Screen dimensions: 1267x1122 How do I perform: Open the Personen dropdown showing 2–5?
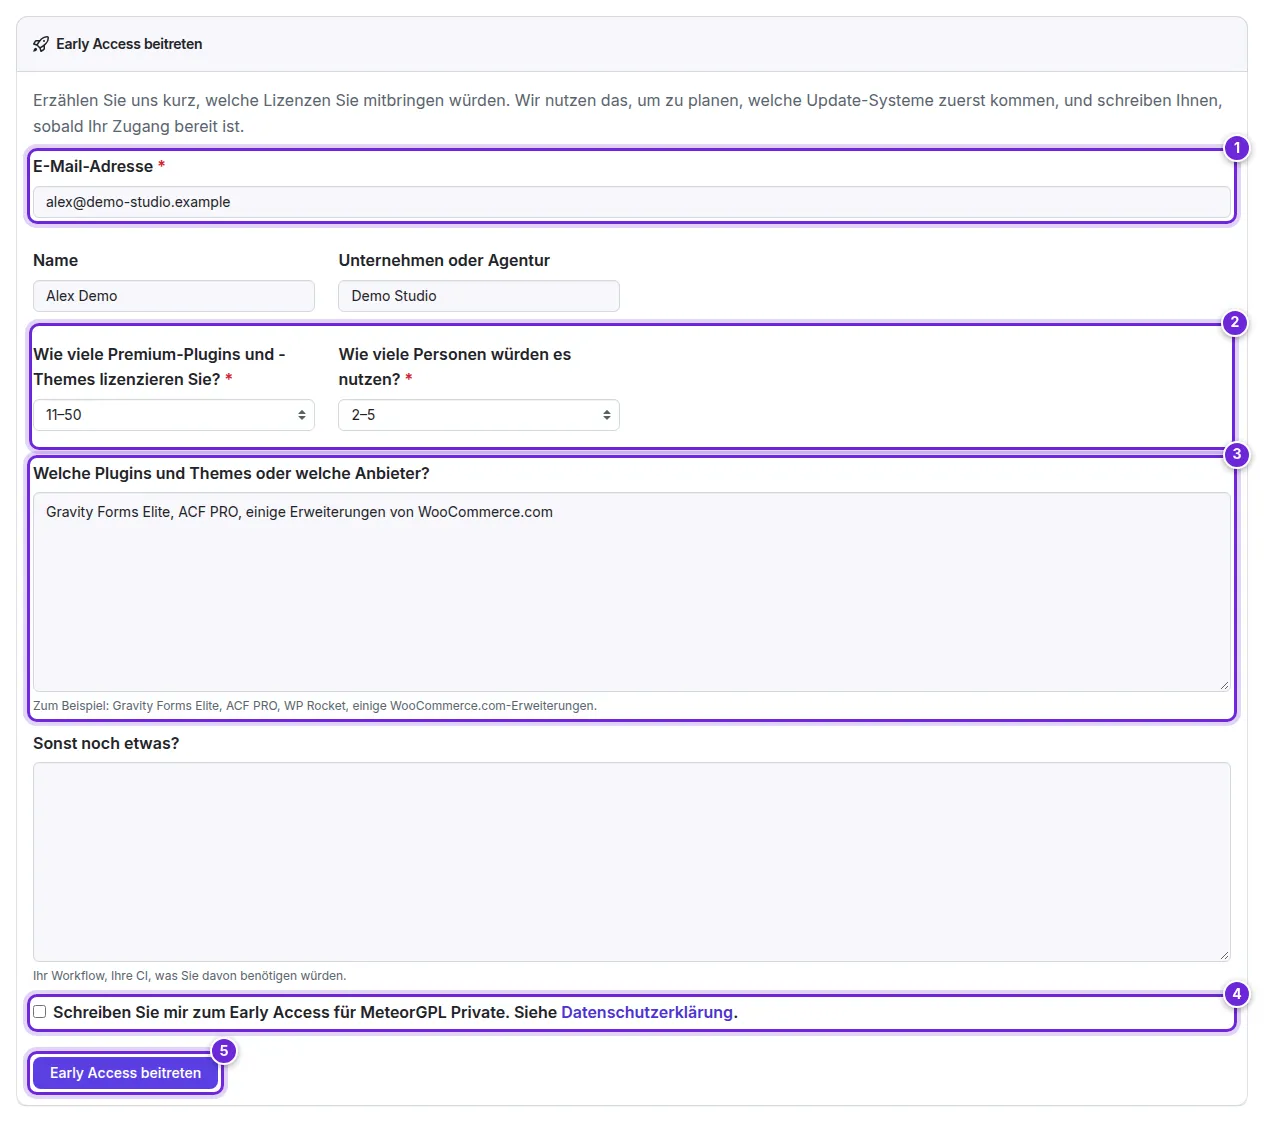coord(479,415)
